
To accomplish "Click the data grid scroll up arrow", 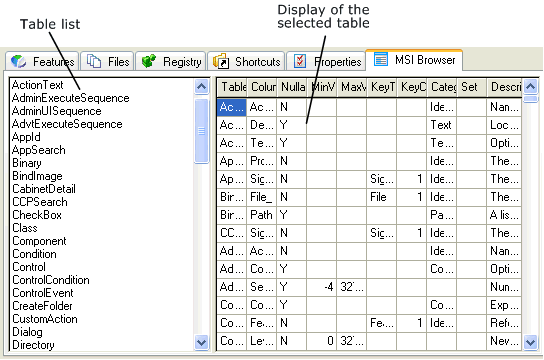I will coord(530,86).
